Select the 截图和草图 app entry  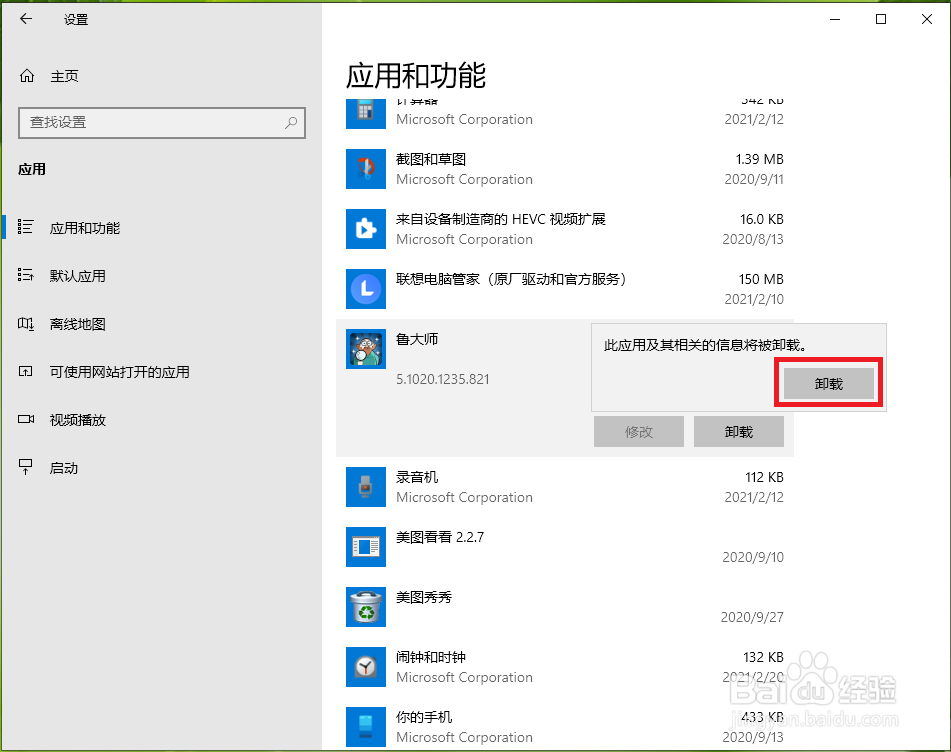[565, 169]
